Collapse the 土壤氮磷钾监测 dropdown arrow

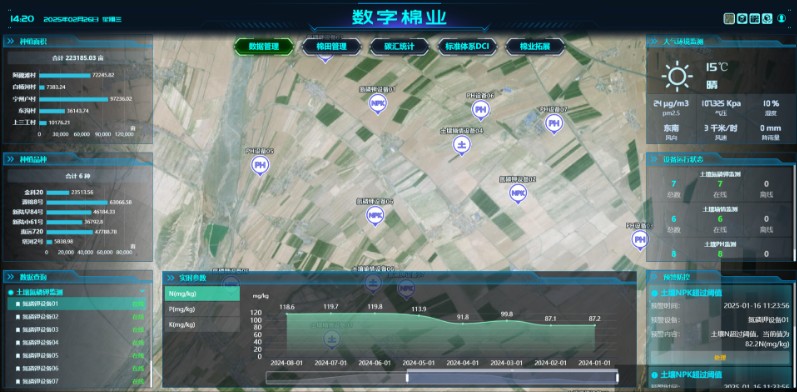pos(142,292)
